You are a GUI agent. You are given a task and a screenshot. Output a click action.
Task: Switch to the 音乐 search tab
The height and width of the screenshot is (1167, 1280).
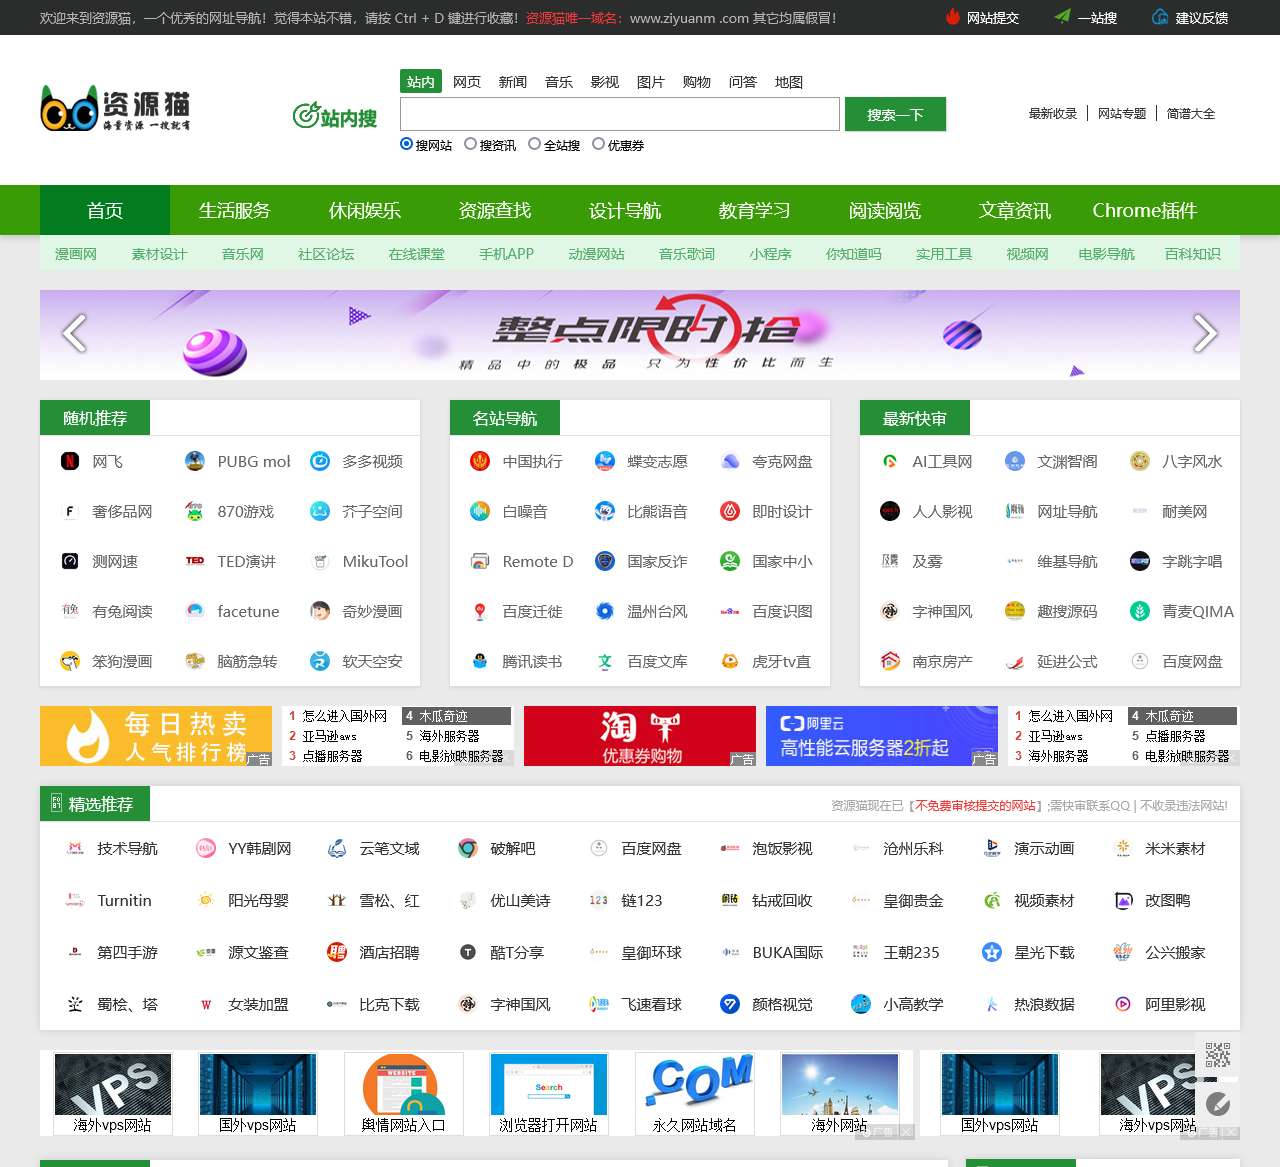pyautogui.click(x=558, y=82)
